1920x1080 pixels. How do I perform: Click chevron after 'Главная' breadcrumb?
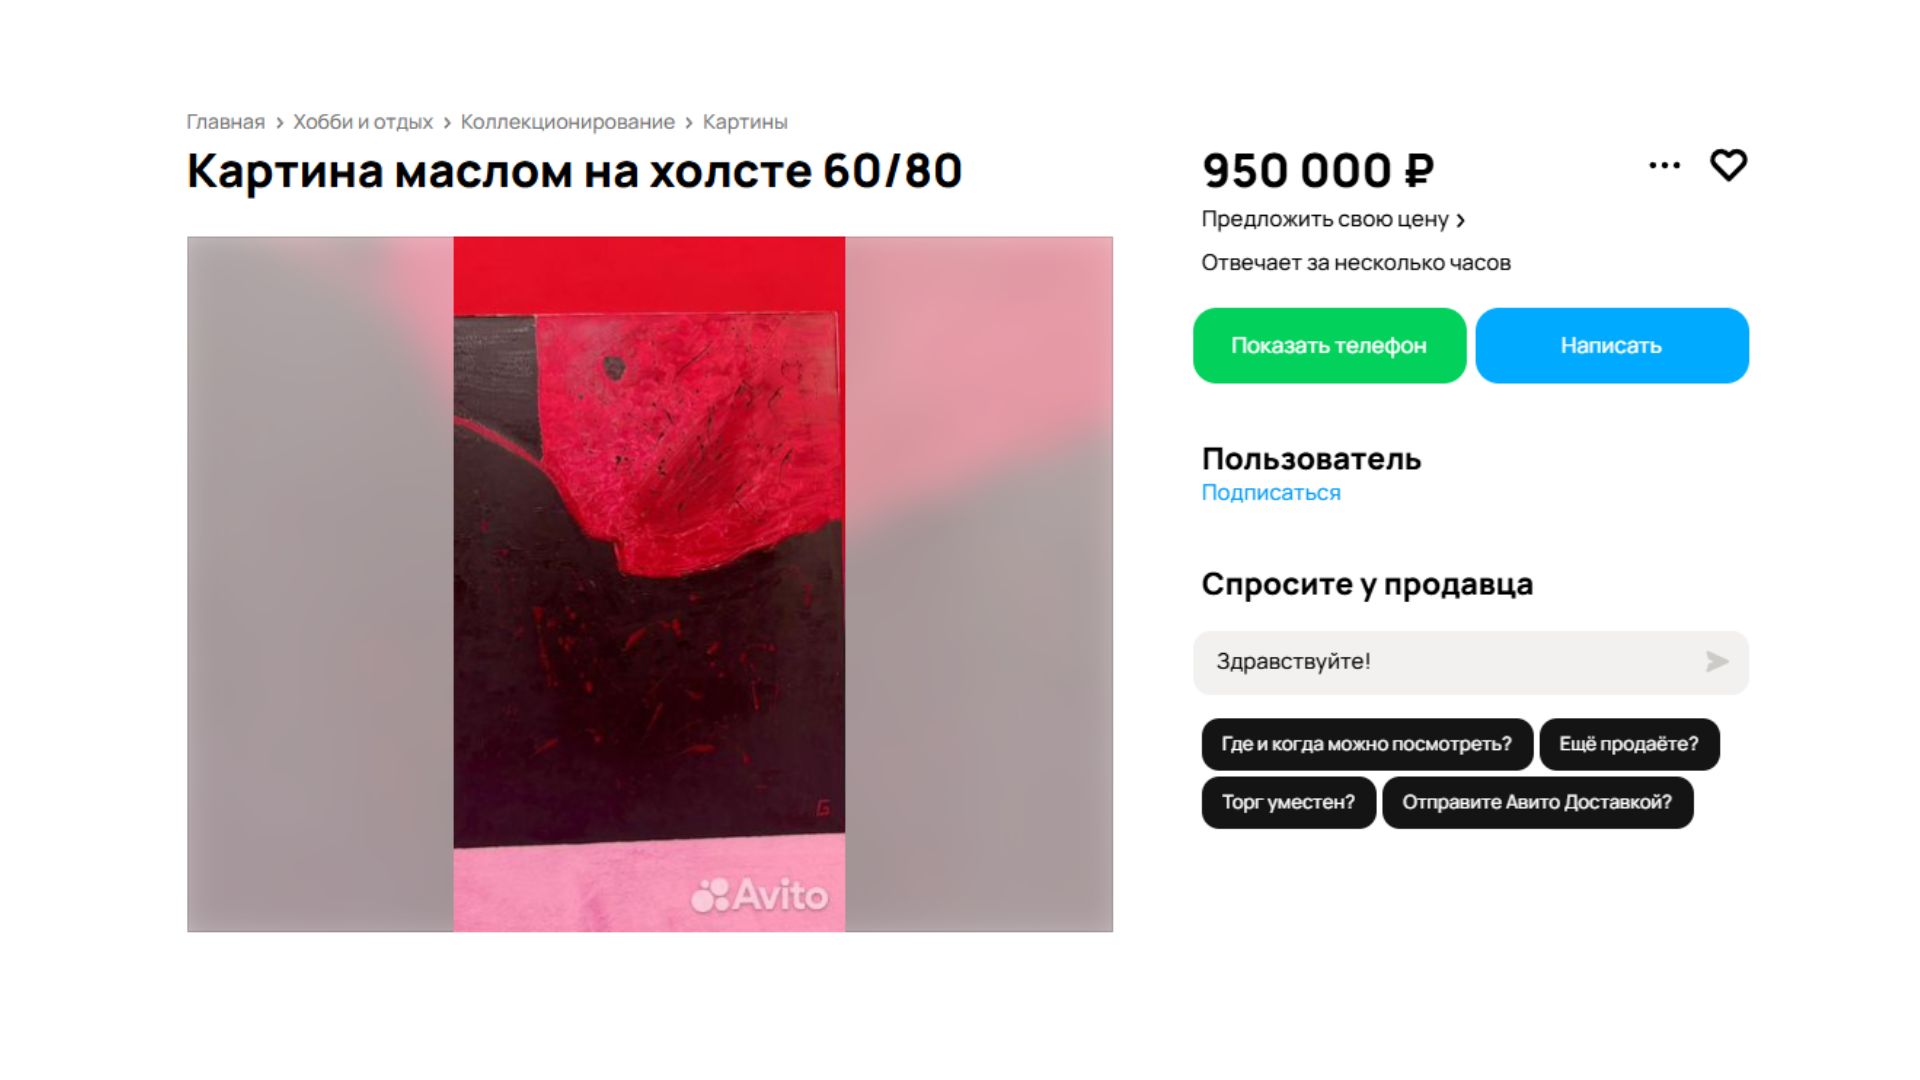[279, 123]
